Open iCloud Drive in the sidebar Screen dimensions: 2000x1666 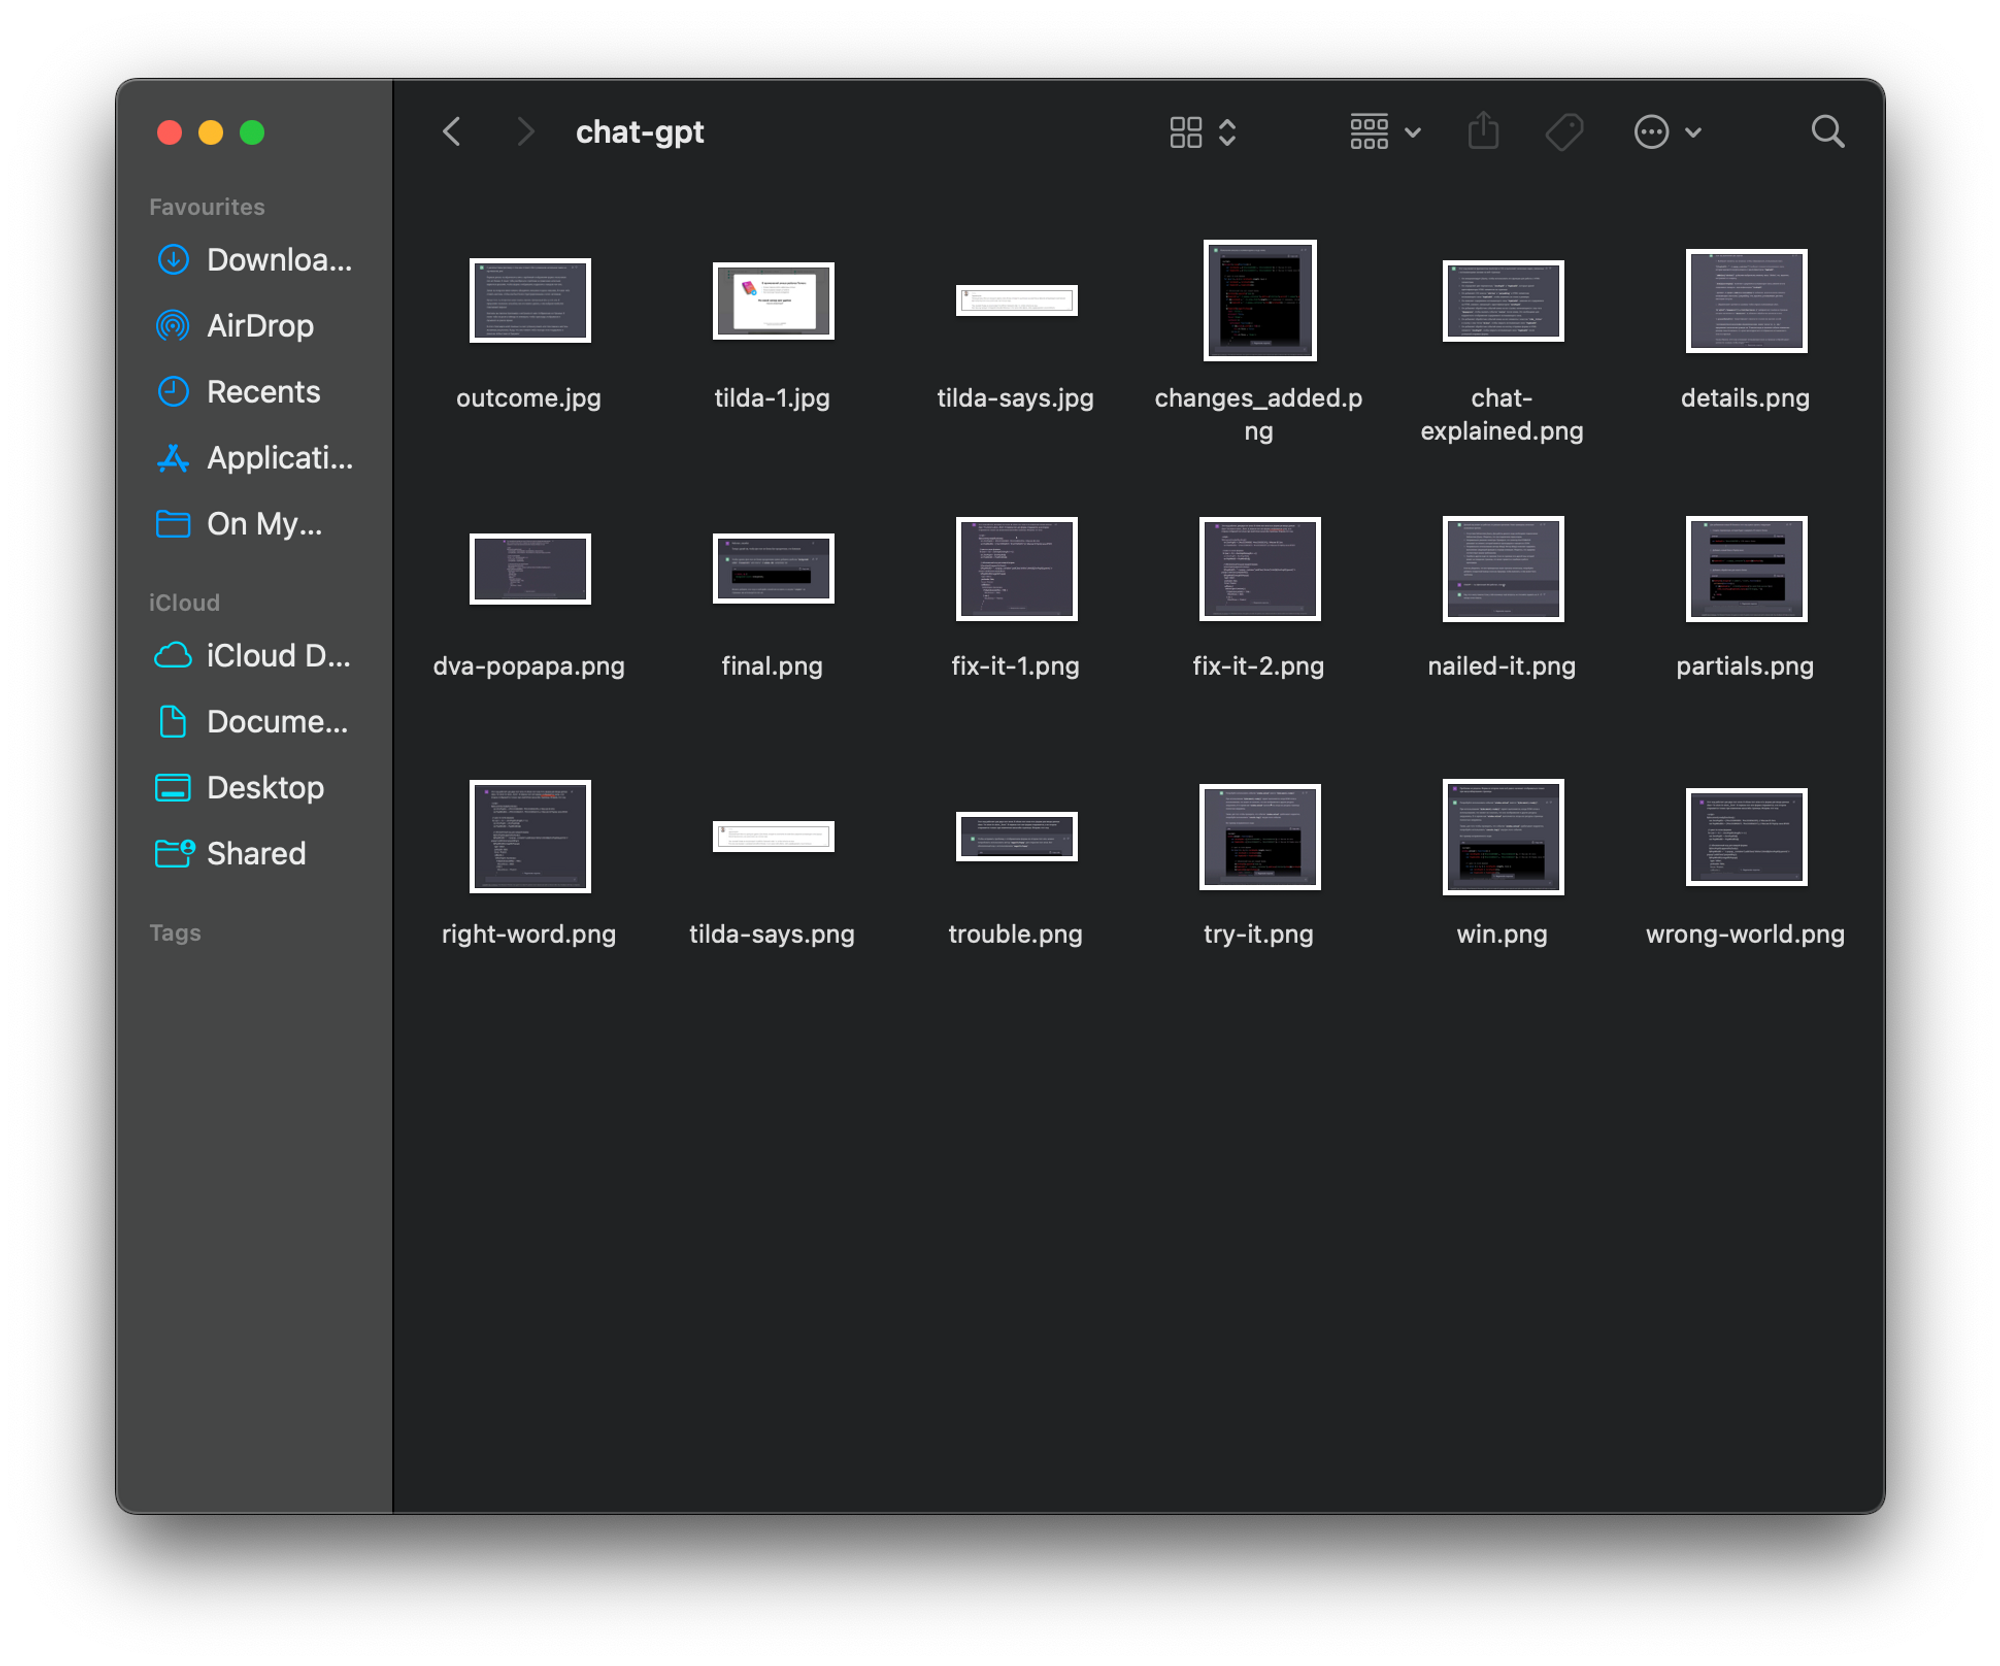click(x=277, y=656)
